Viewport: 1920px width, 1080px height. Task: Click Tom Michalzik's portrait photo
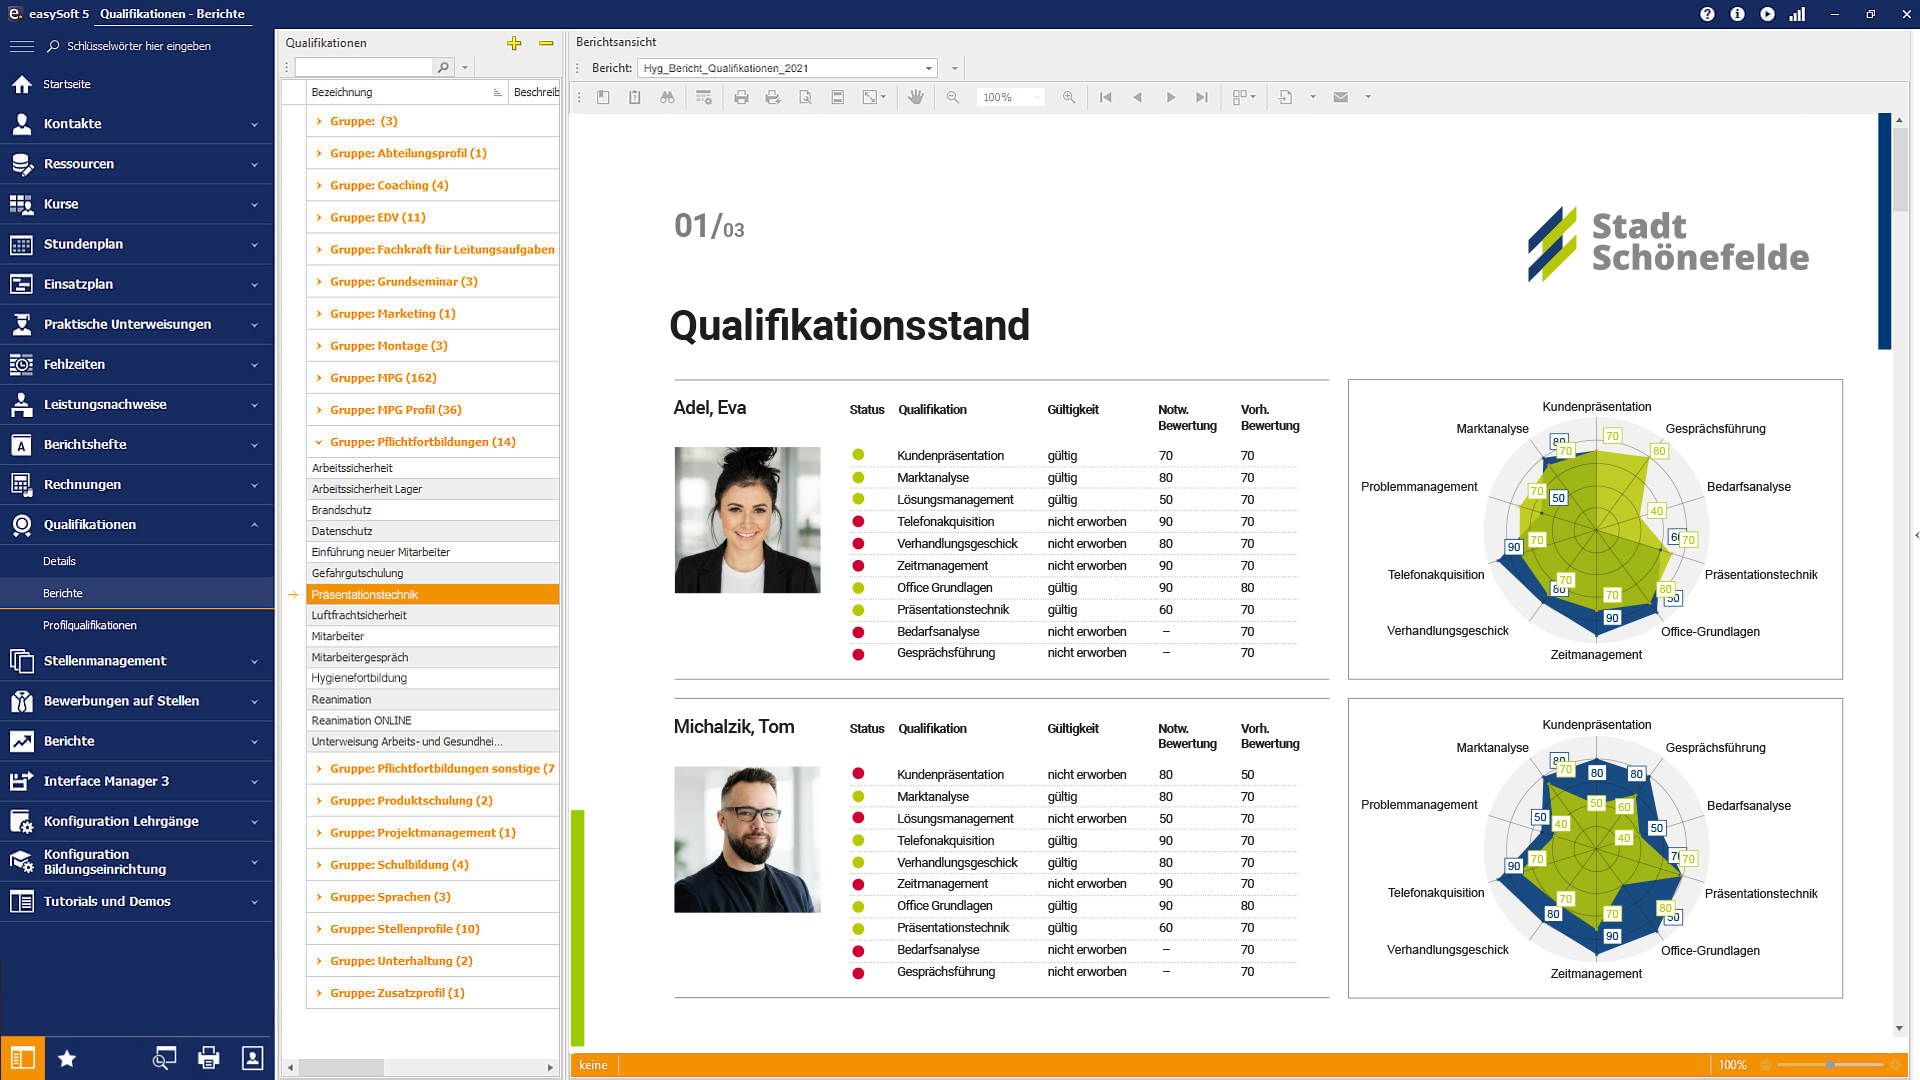point(747,839)
